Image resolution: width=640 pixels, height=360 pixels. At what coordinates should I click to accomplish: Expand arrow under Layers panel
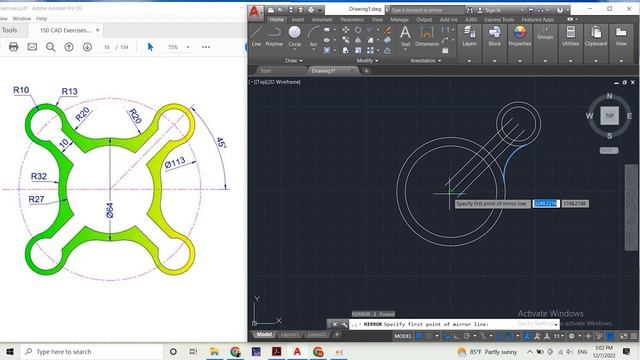coord(469,61)
